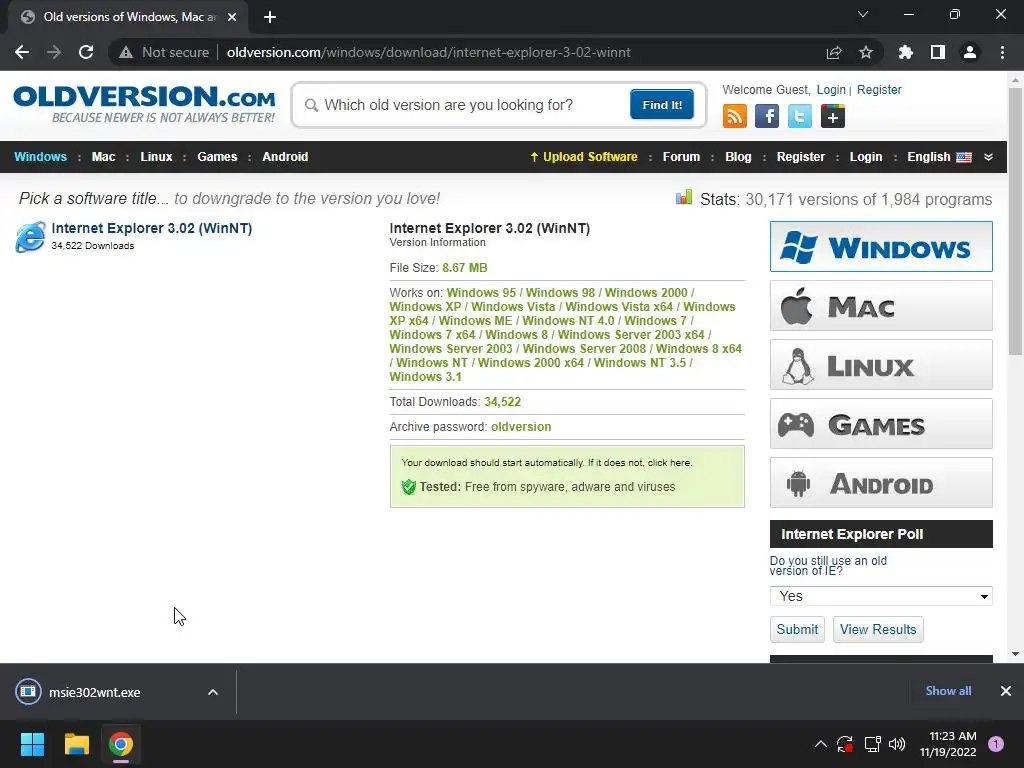Select the Windows nav menu item
The height and width of the screenshot is (768, 1024).
(x=40, y=157)
